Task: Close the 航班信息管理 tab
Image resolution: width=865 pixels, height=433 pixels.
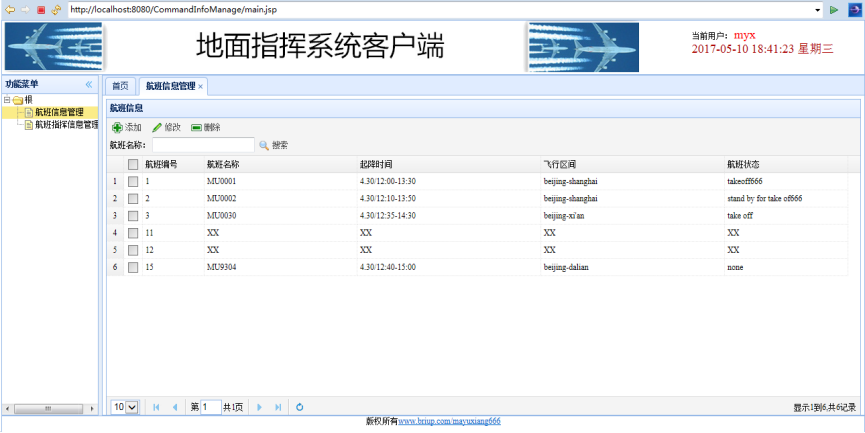Action: click(x=201, y=87)
